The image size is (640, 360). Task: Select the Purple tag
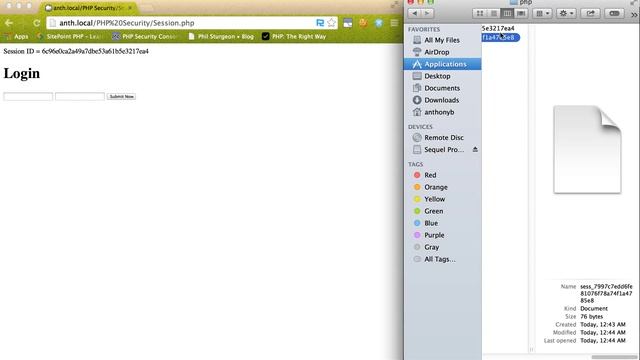[442, 235]
